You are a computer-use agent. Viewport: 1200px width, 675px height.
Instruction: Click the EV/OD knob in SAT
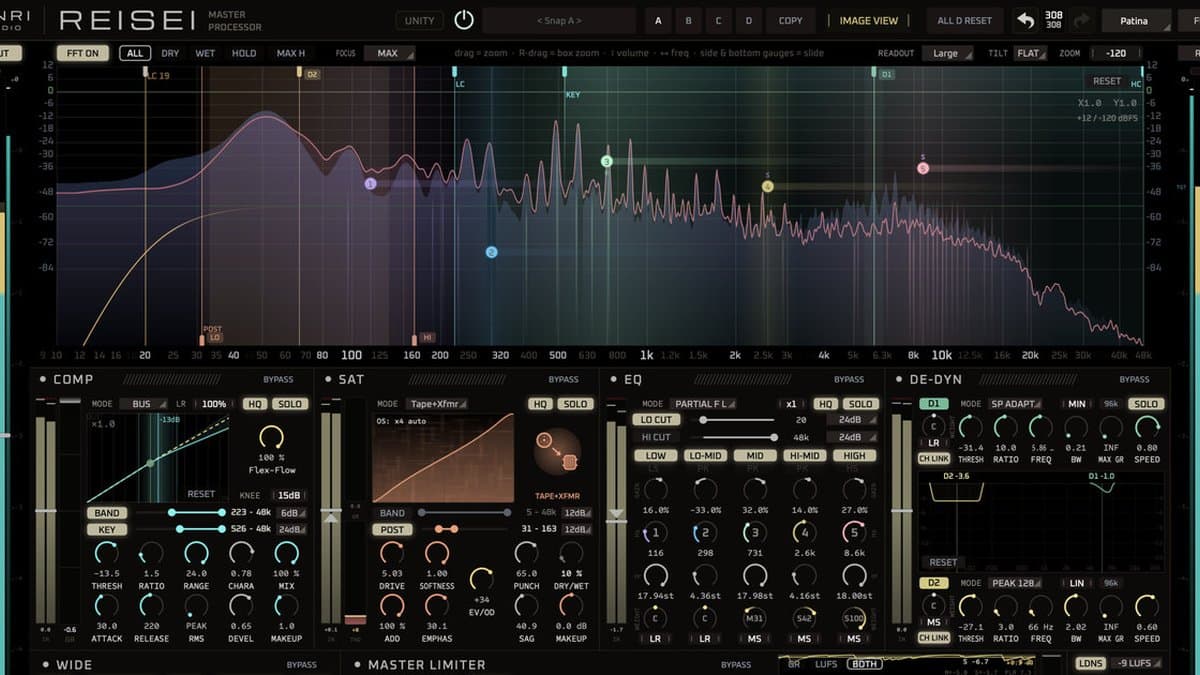tap(481, 579)
